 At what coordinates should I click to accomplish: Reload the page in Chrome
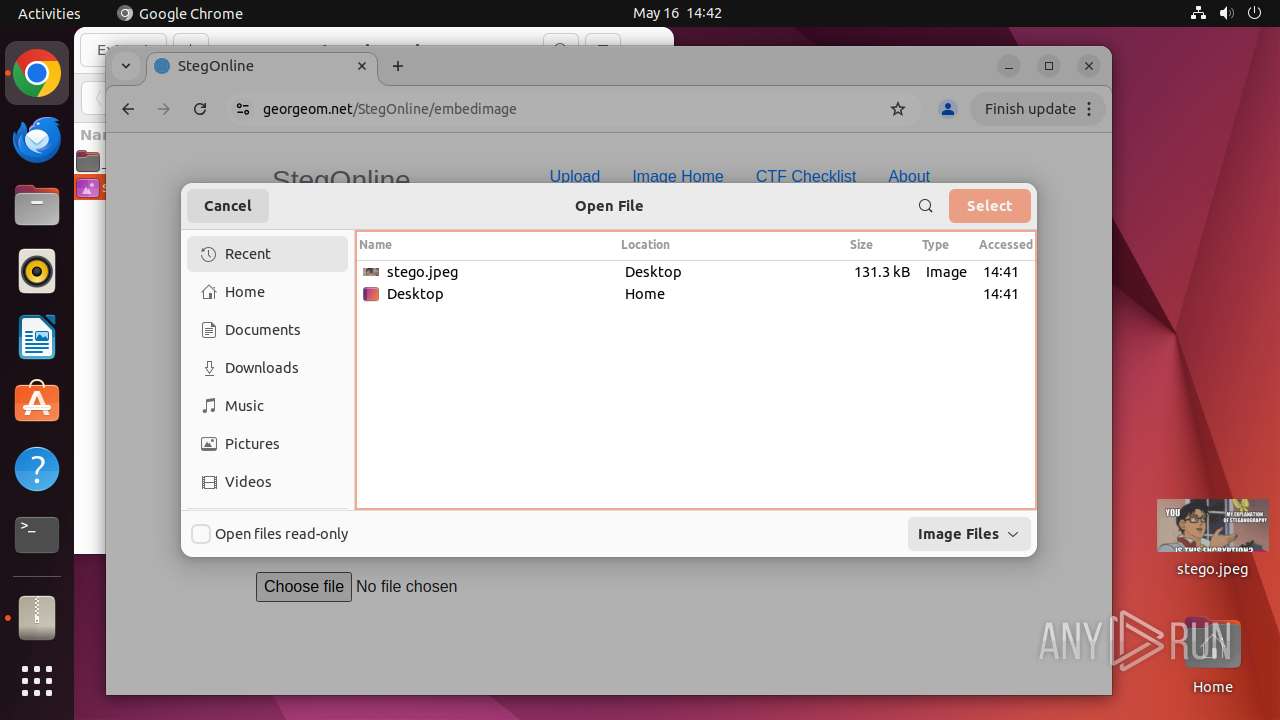200,109
